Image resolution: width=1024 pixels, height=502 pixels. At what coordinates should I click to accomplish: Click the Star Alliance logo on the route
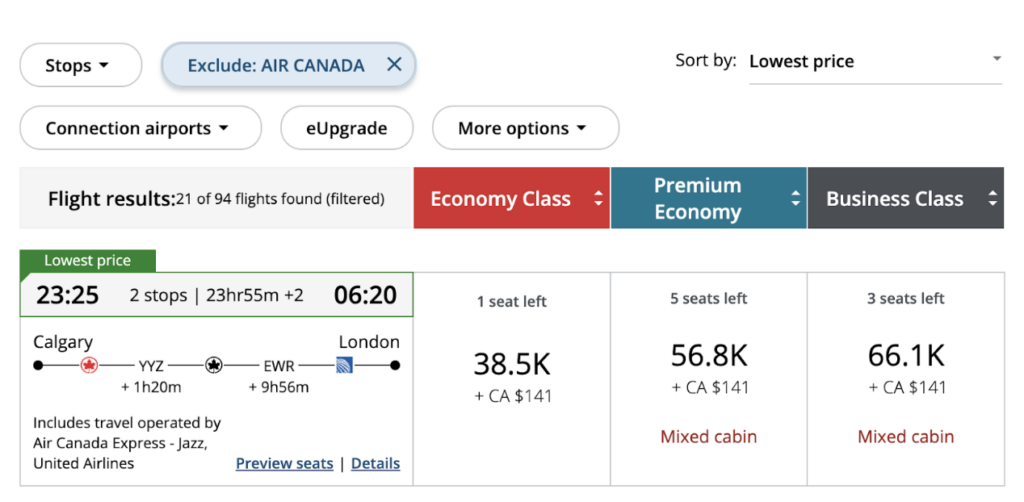[x=213, y=365]
